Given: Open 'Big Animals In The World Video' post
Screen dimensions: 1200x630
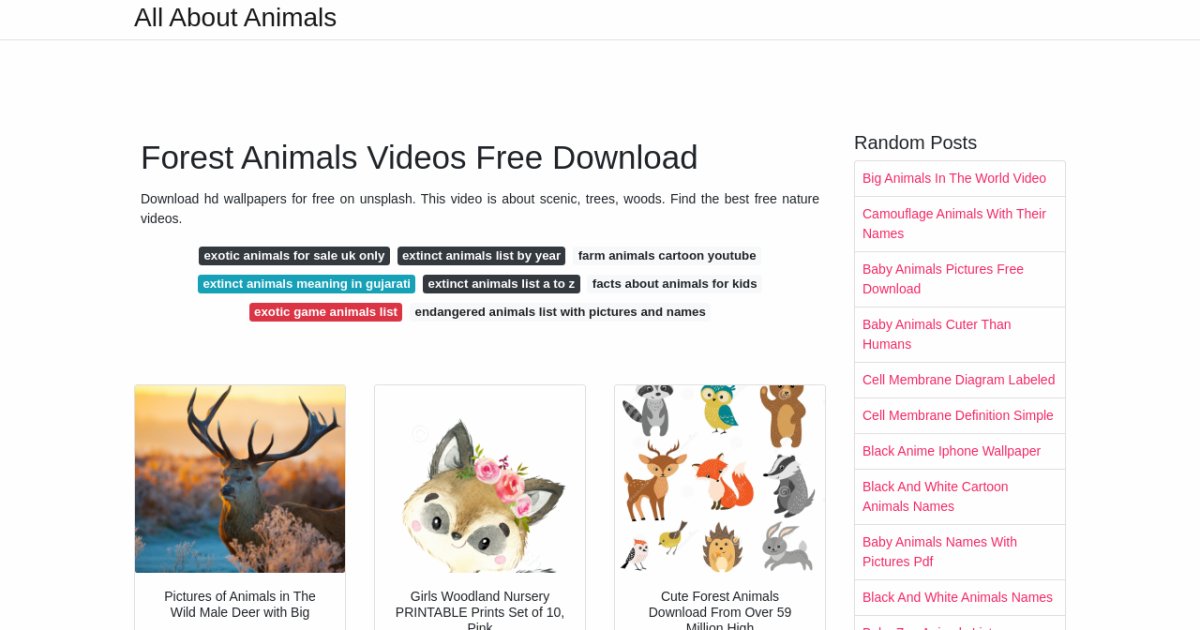Looking at the screenshot, I should point(954,178).
